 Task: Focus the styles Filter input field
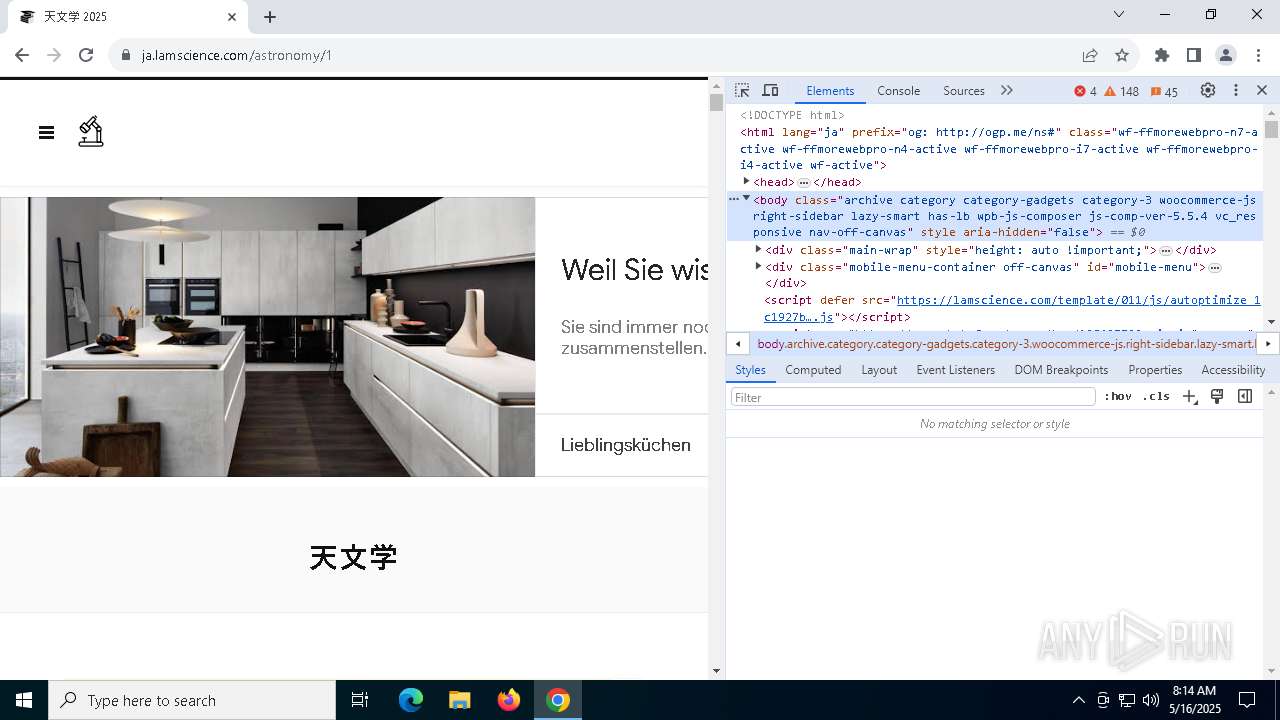pyautogui.click(x=913, y=397)
